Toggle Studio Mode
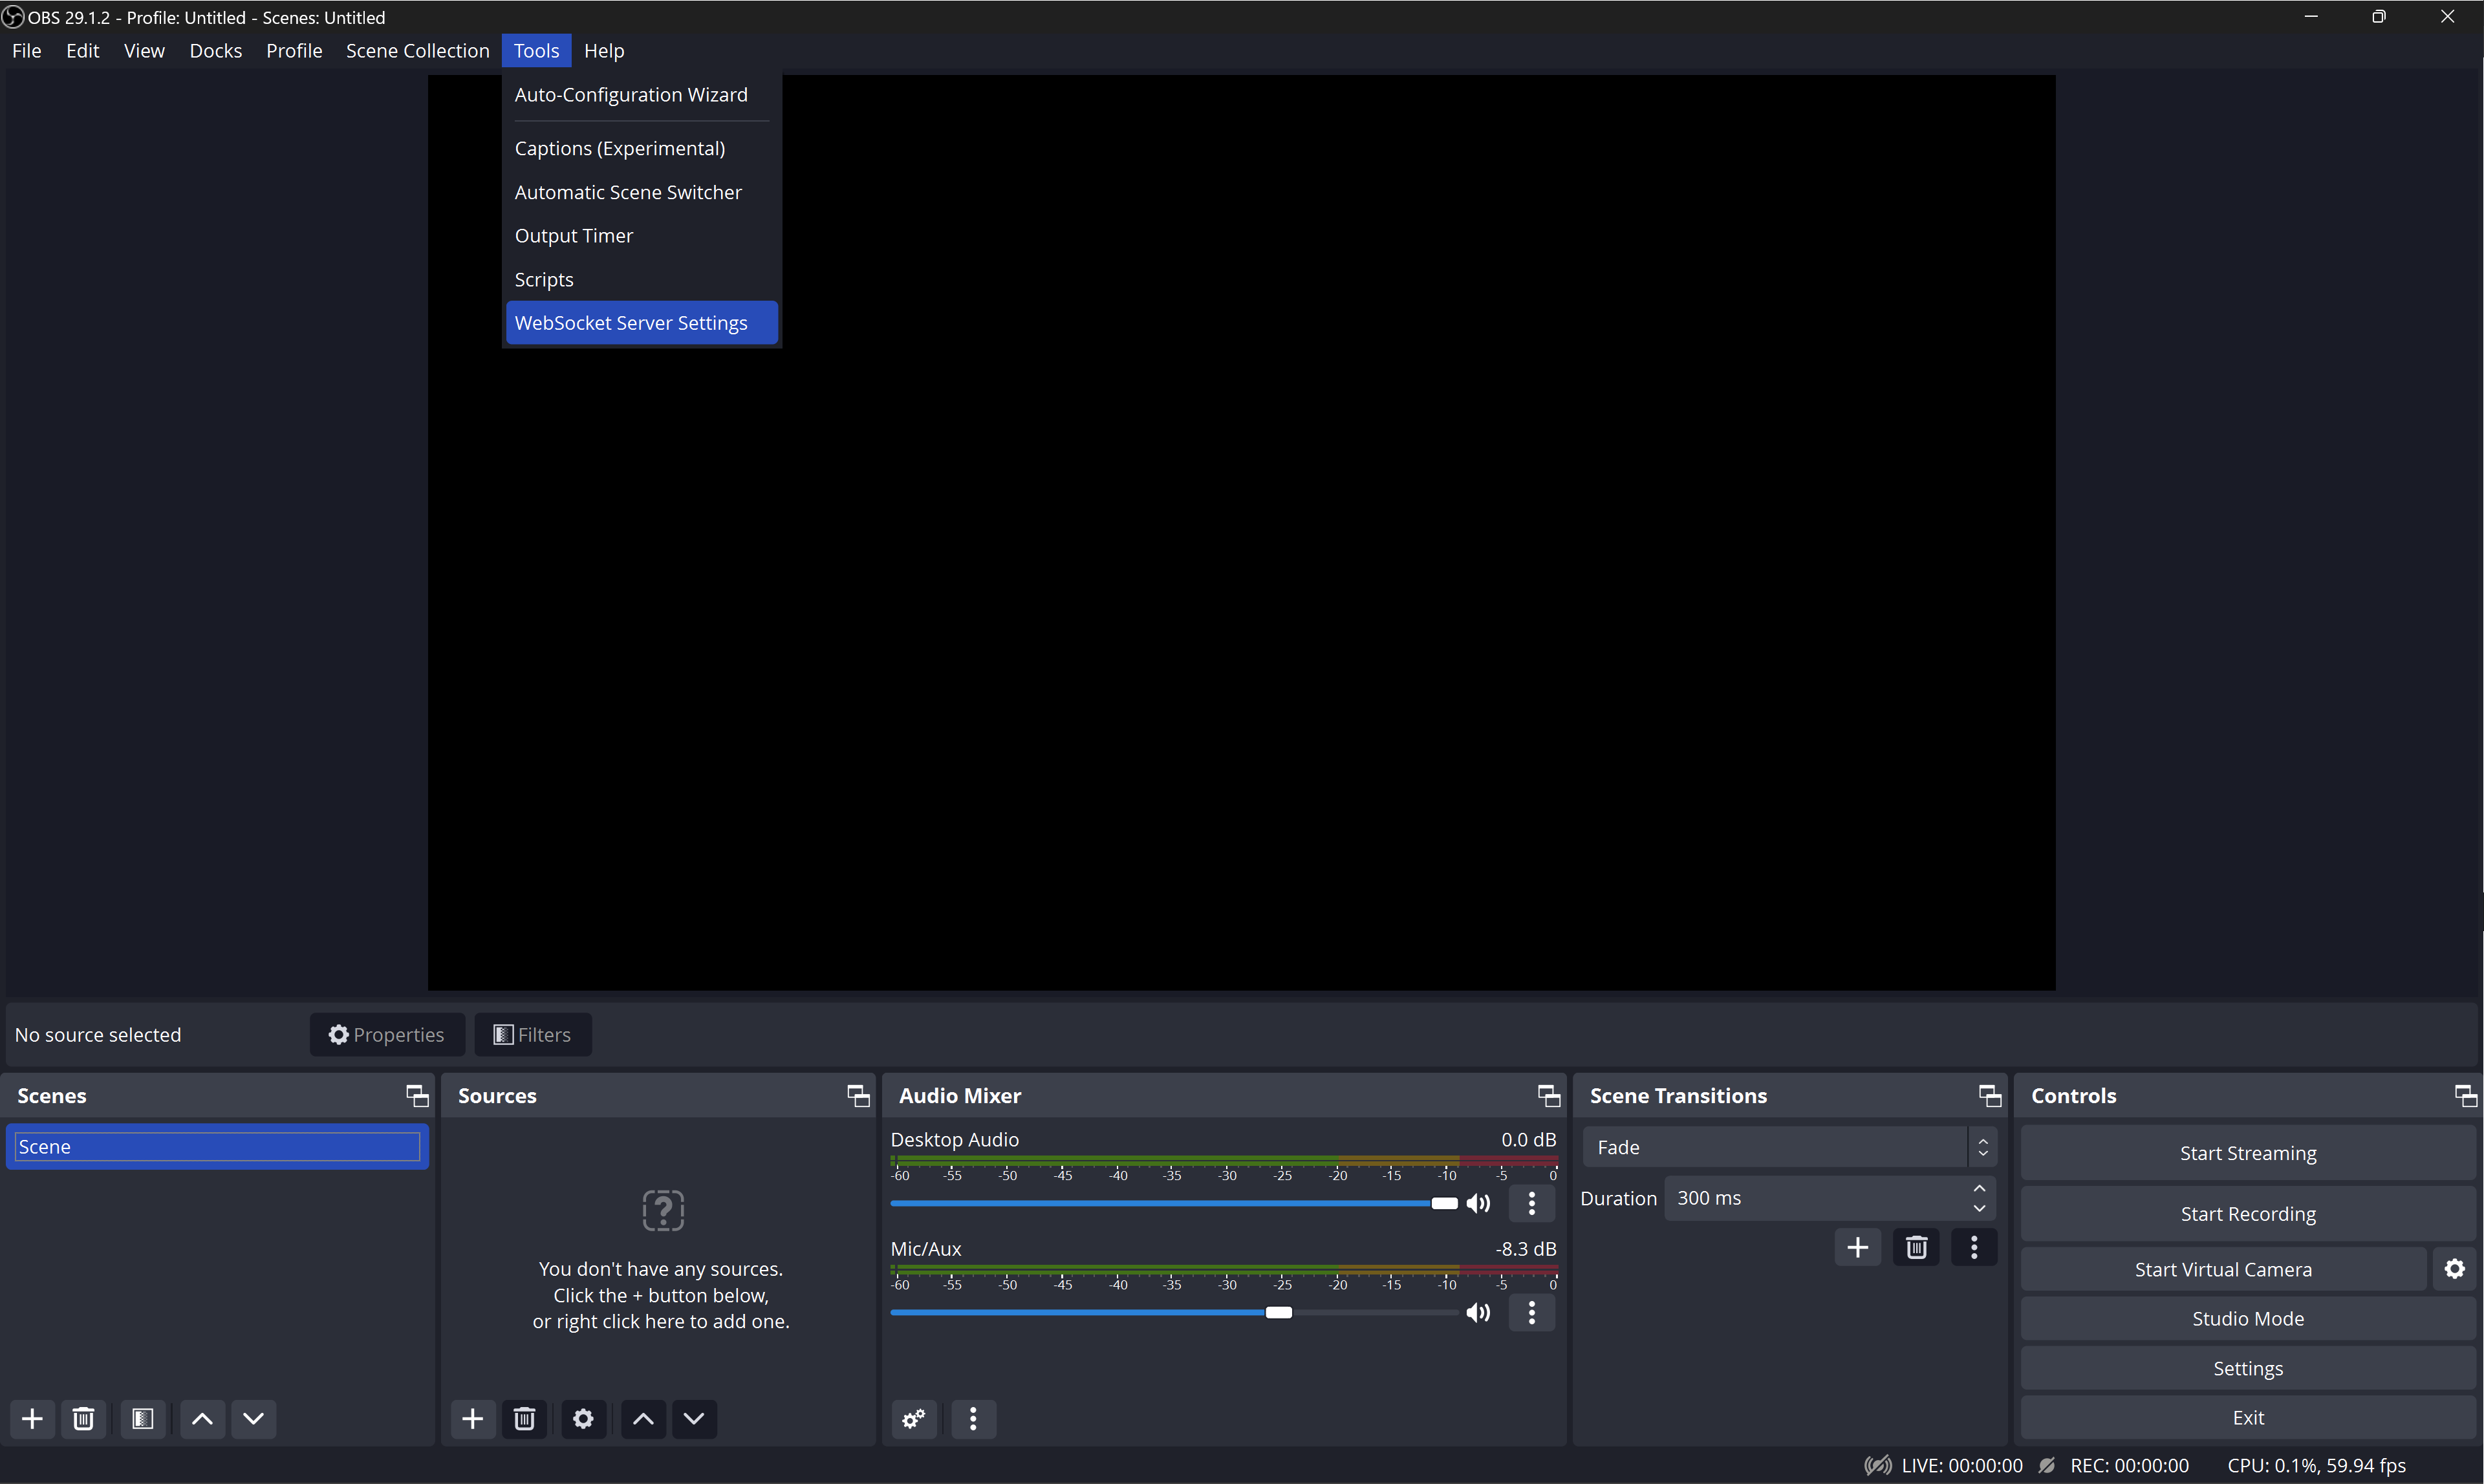The image size is (2484, 1484). 2247,1318
